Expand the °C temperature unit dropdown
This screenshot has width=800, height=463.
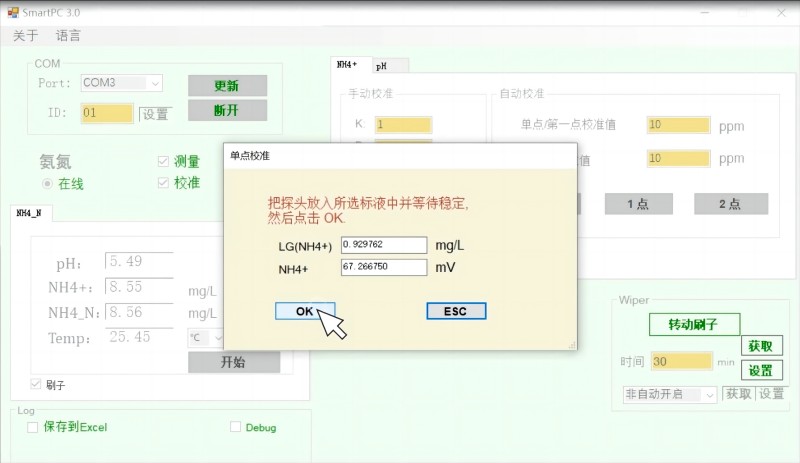218,337
